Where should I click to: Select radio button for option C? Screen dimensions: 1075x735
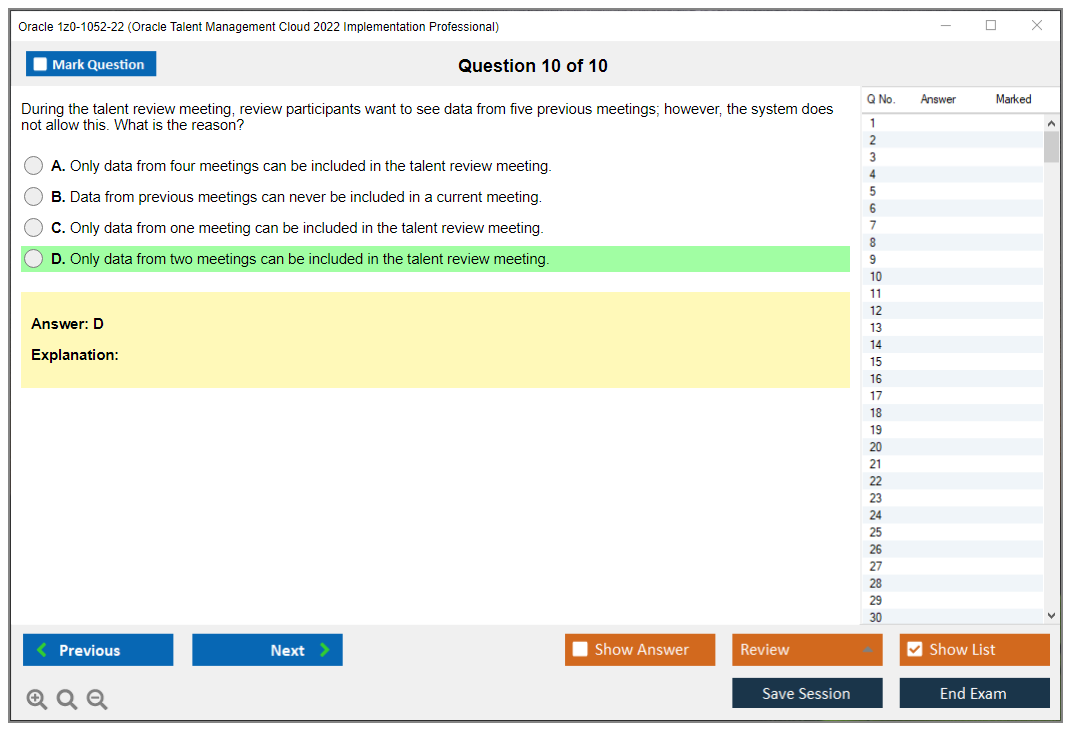33,227
